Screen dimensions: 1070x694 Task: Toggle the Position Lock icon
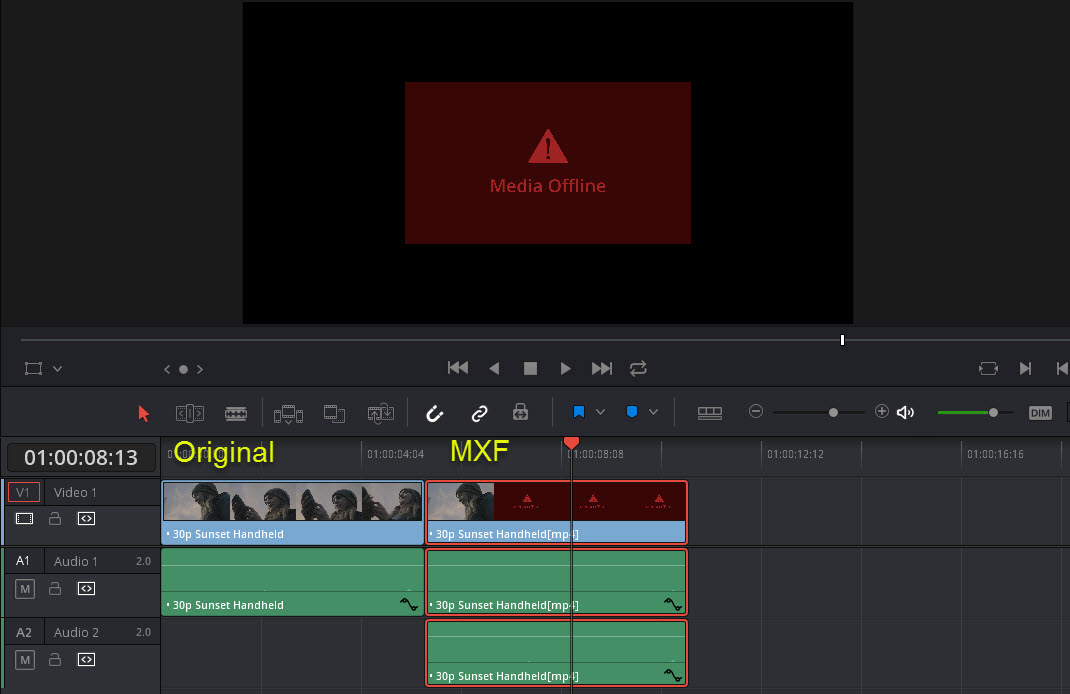pyautogui.click(x=520, y=412)
